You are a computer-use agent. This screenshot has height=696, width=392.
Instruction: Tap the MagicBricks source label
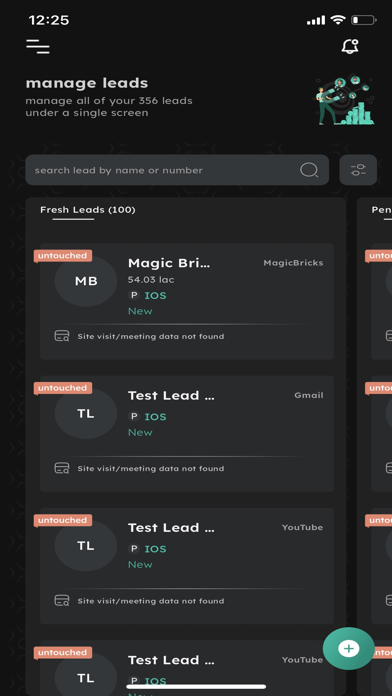pos(293,263)
